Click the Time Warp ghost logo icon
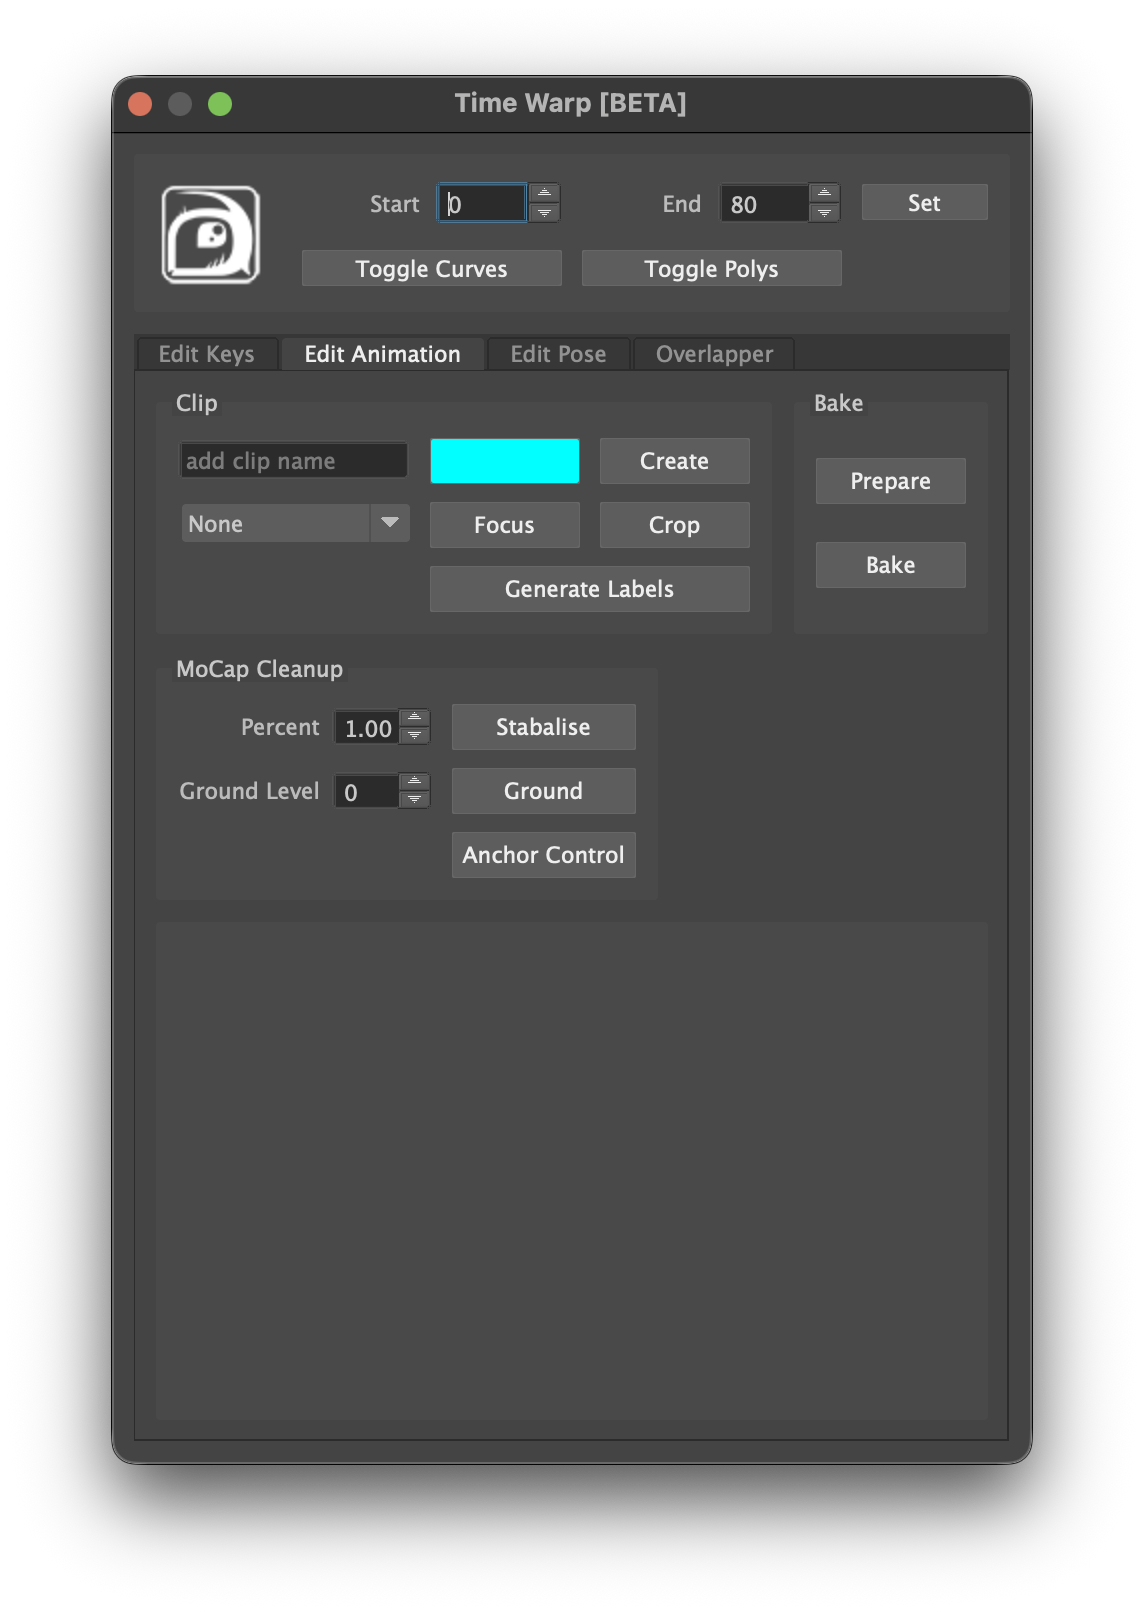This screenshot has width=1144, height=1612. [211, 235]
